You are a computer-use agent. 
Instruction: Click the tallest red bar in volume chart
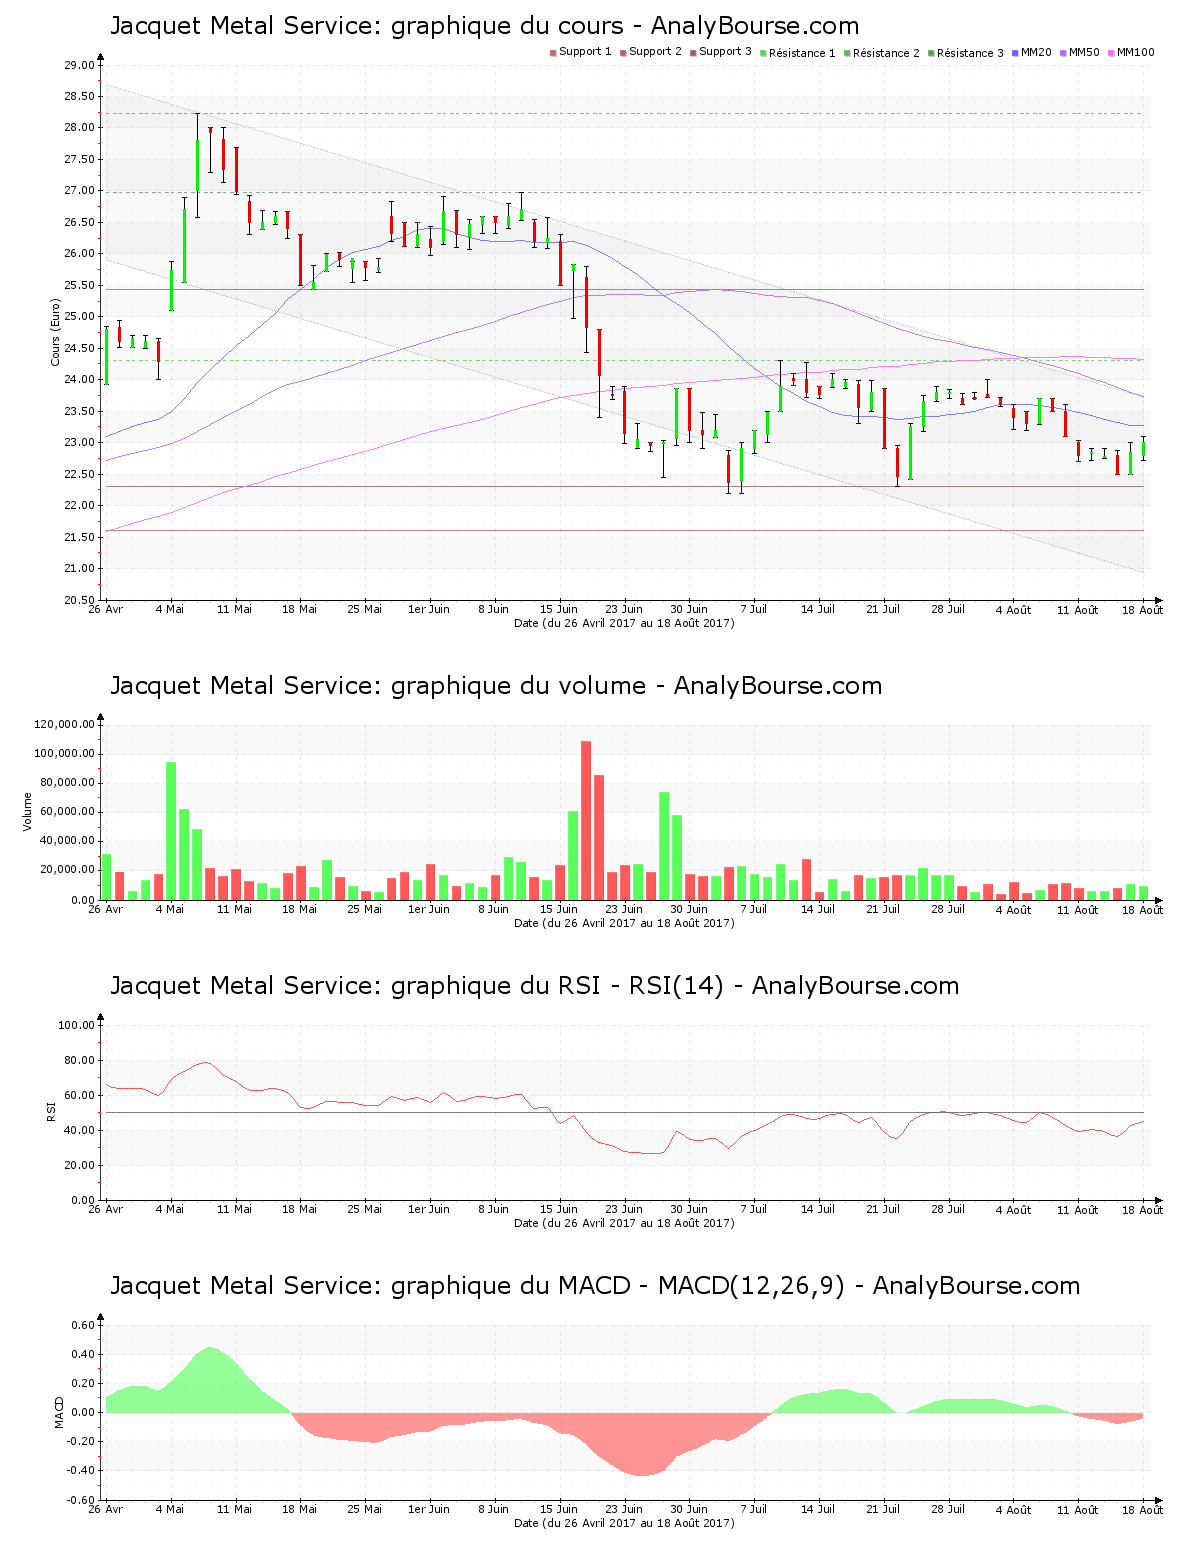(x=586, y=820)
